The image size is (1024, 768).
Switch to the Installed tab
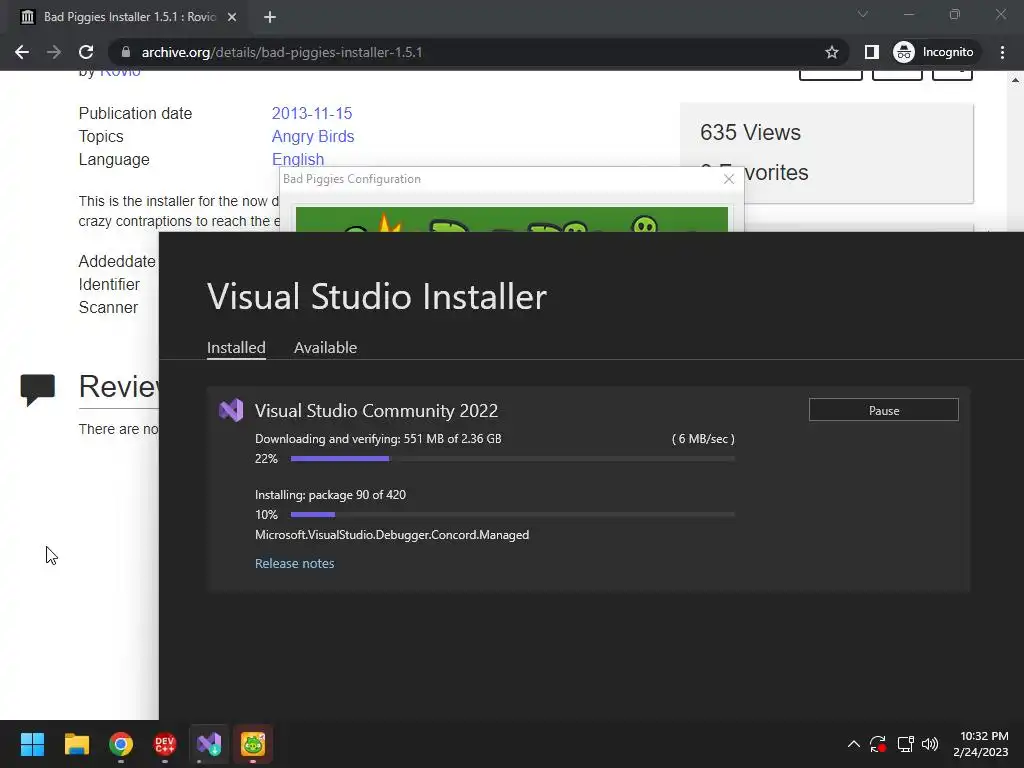236,347
